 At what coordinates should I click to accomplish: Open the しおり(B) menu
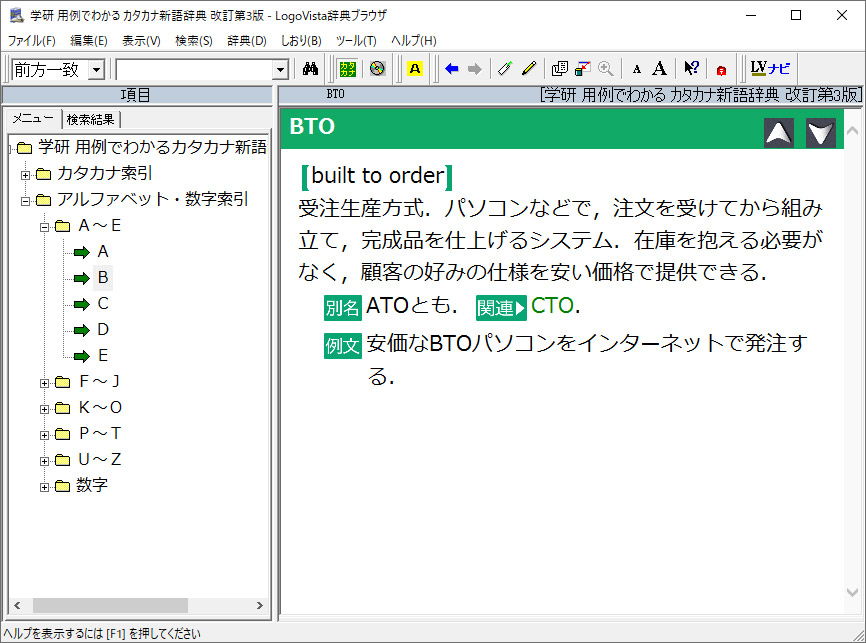(x=301, y=40)
